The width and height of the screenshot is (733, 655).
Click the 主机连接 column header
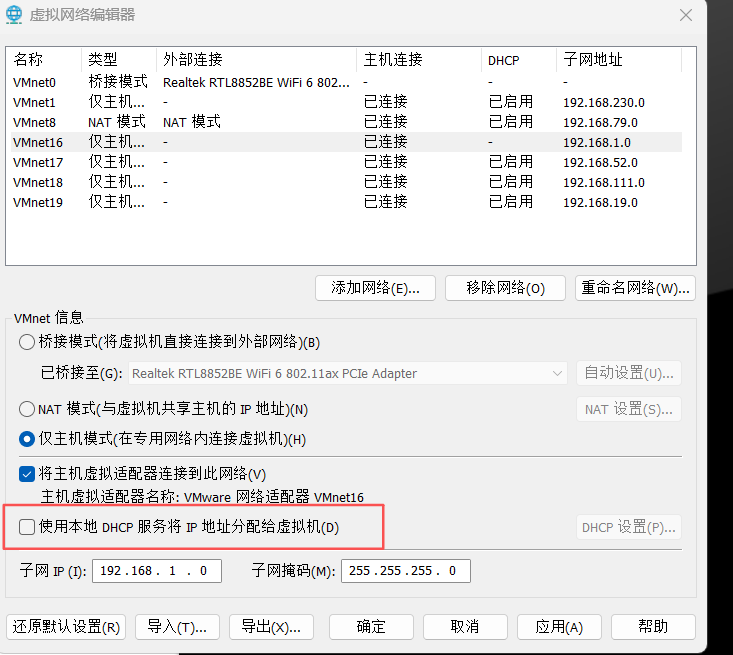click(419, 60)
